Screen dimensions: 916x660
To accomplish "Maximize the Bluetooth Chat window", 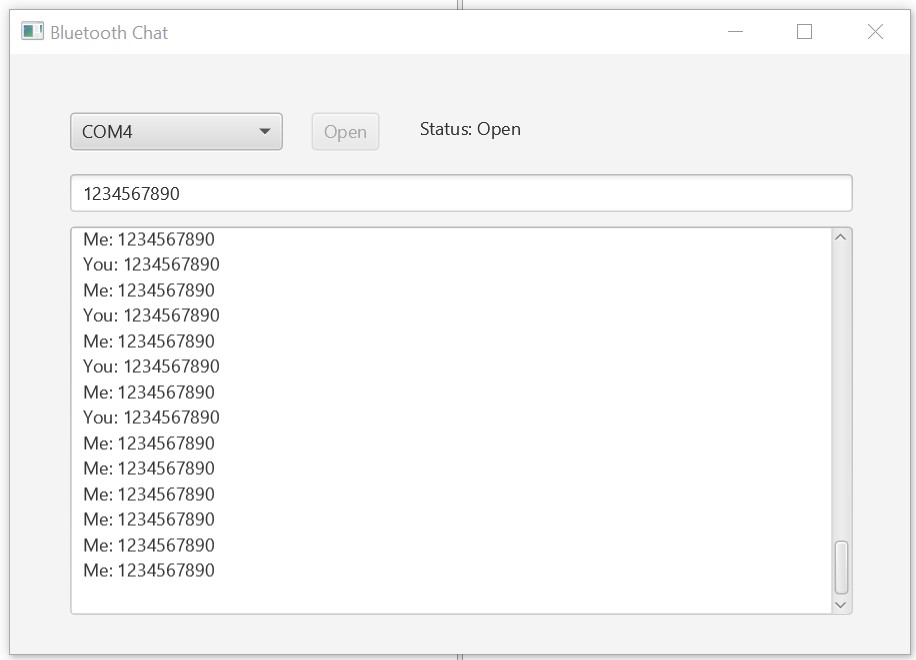I will [x=804, y=32].
